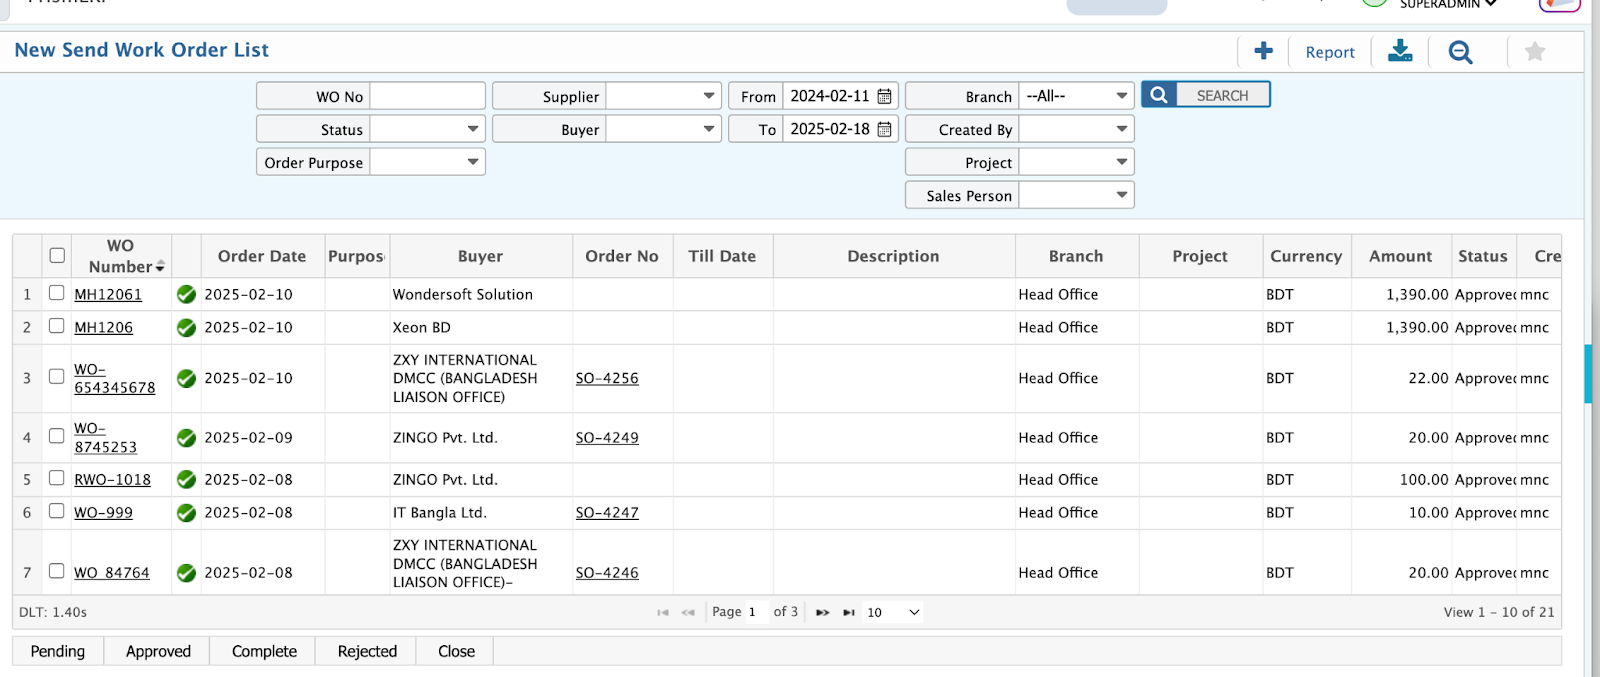
Task: Check the row for WO-8745253
Action: [57, 436]
